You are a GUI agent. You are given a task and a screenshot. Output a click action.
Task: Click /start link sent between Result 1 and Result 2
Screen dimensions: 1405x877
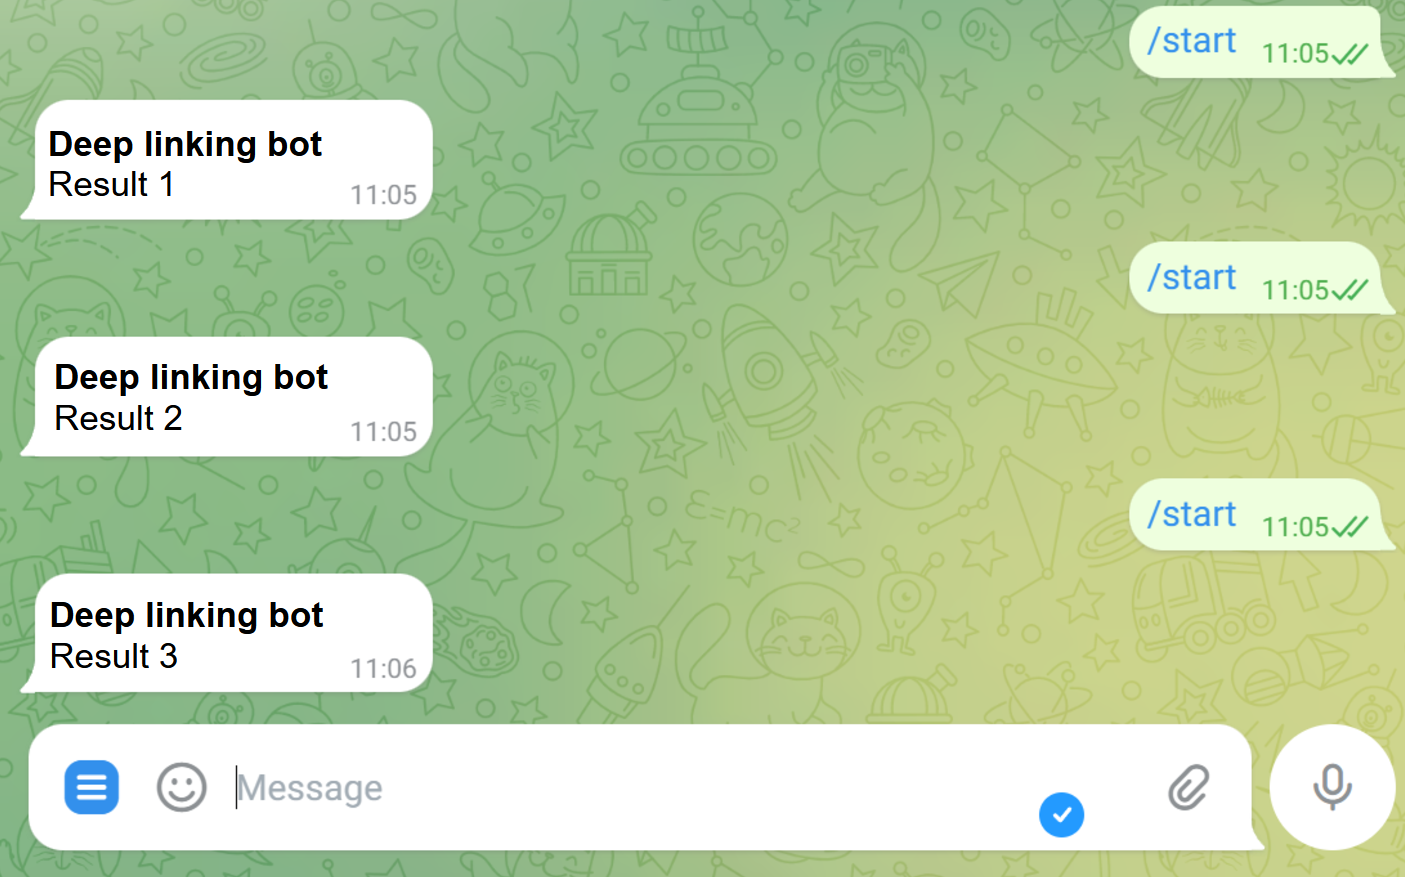(x=1191, y=277)
